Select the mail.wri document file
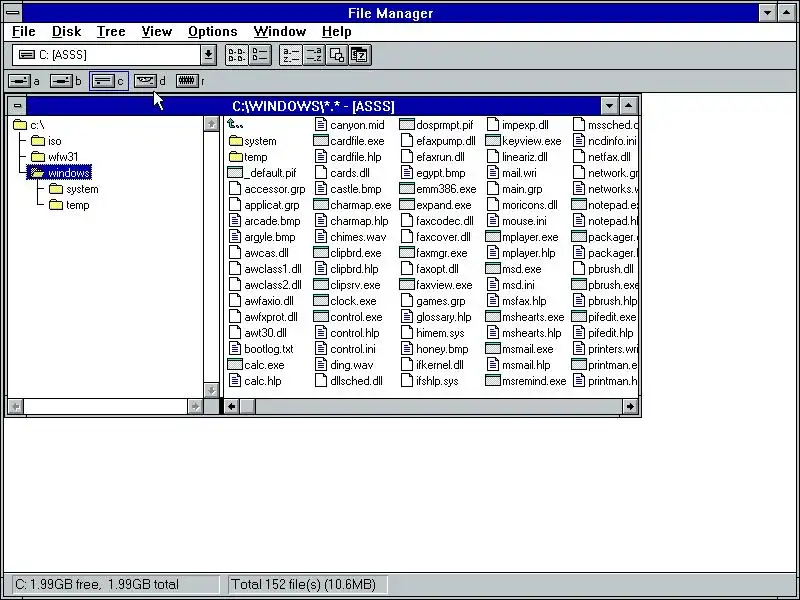800x600 pixels. [x=512, y=173]
